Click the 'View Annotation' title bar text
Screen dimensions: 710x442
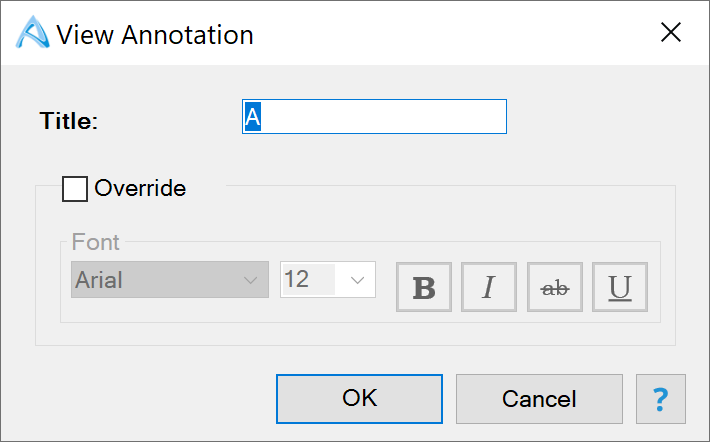coord(155,35)
